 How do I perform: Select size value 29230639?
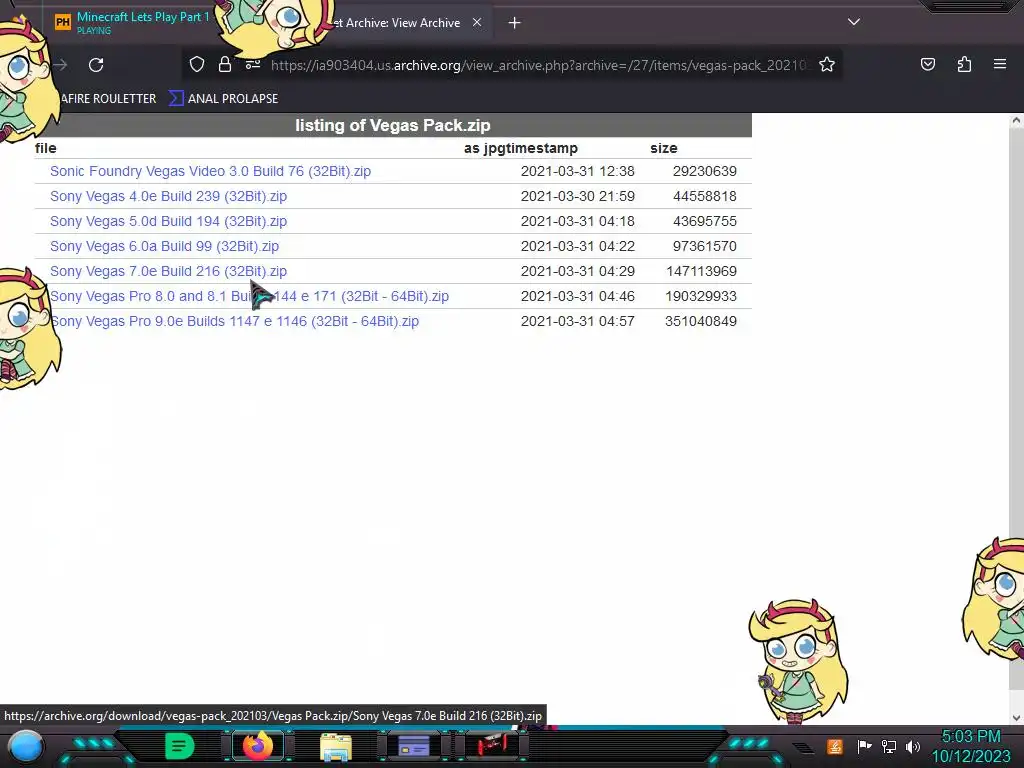[705, 171]
